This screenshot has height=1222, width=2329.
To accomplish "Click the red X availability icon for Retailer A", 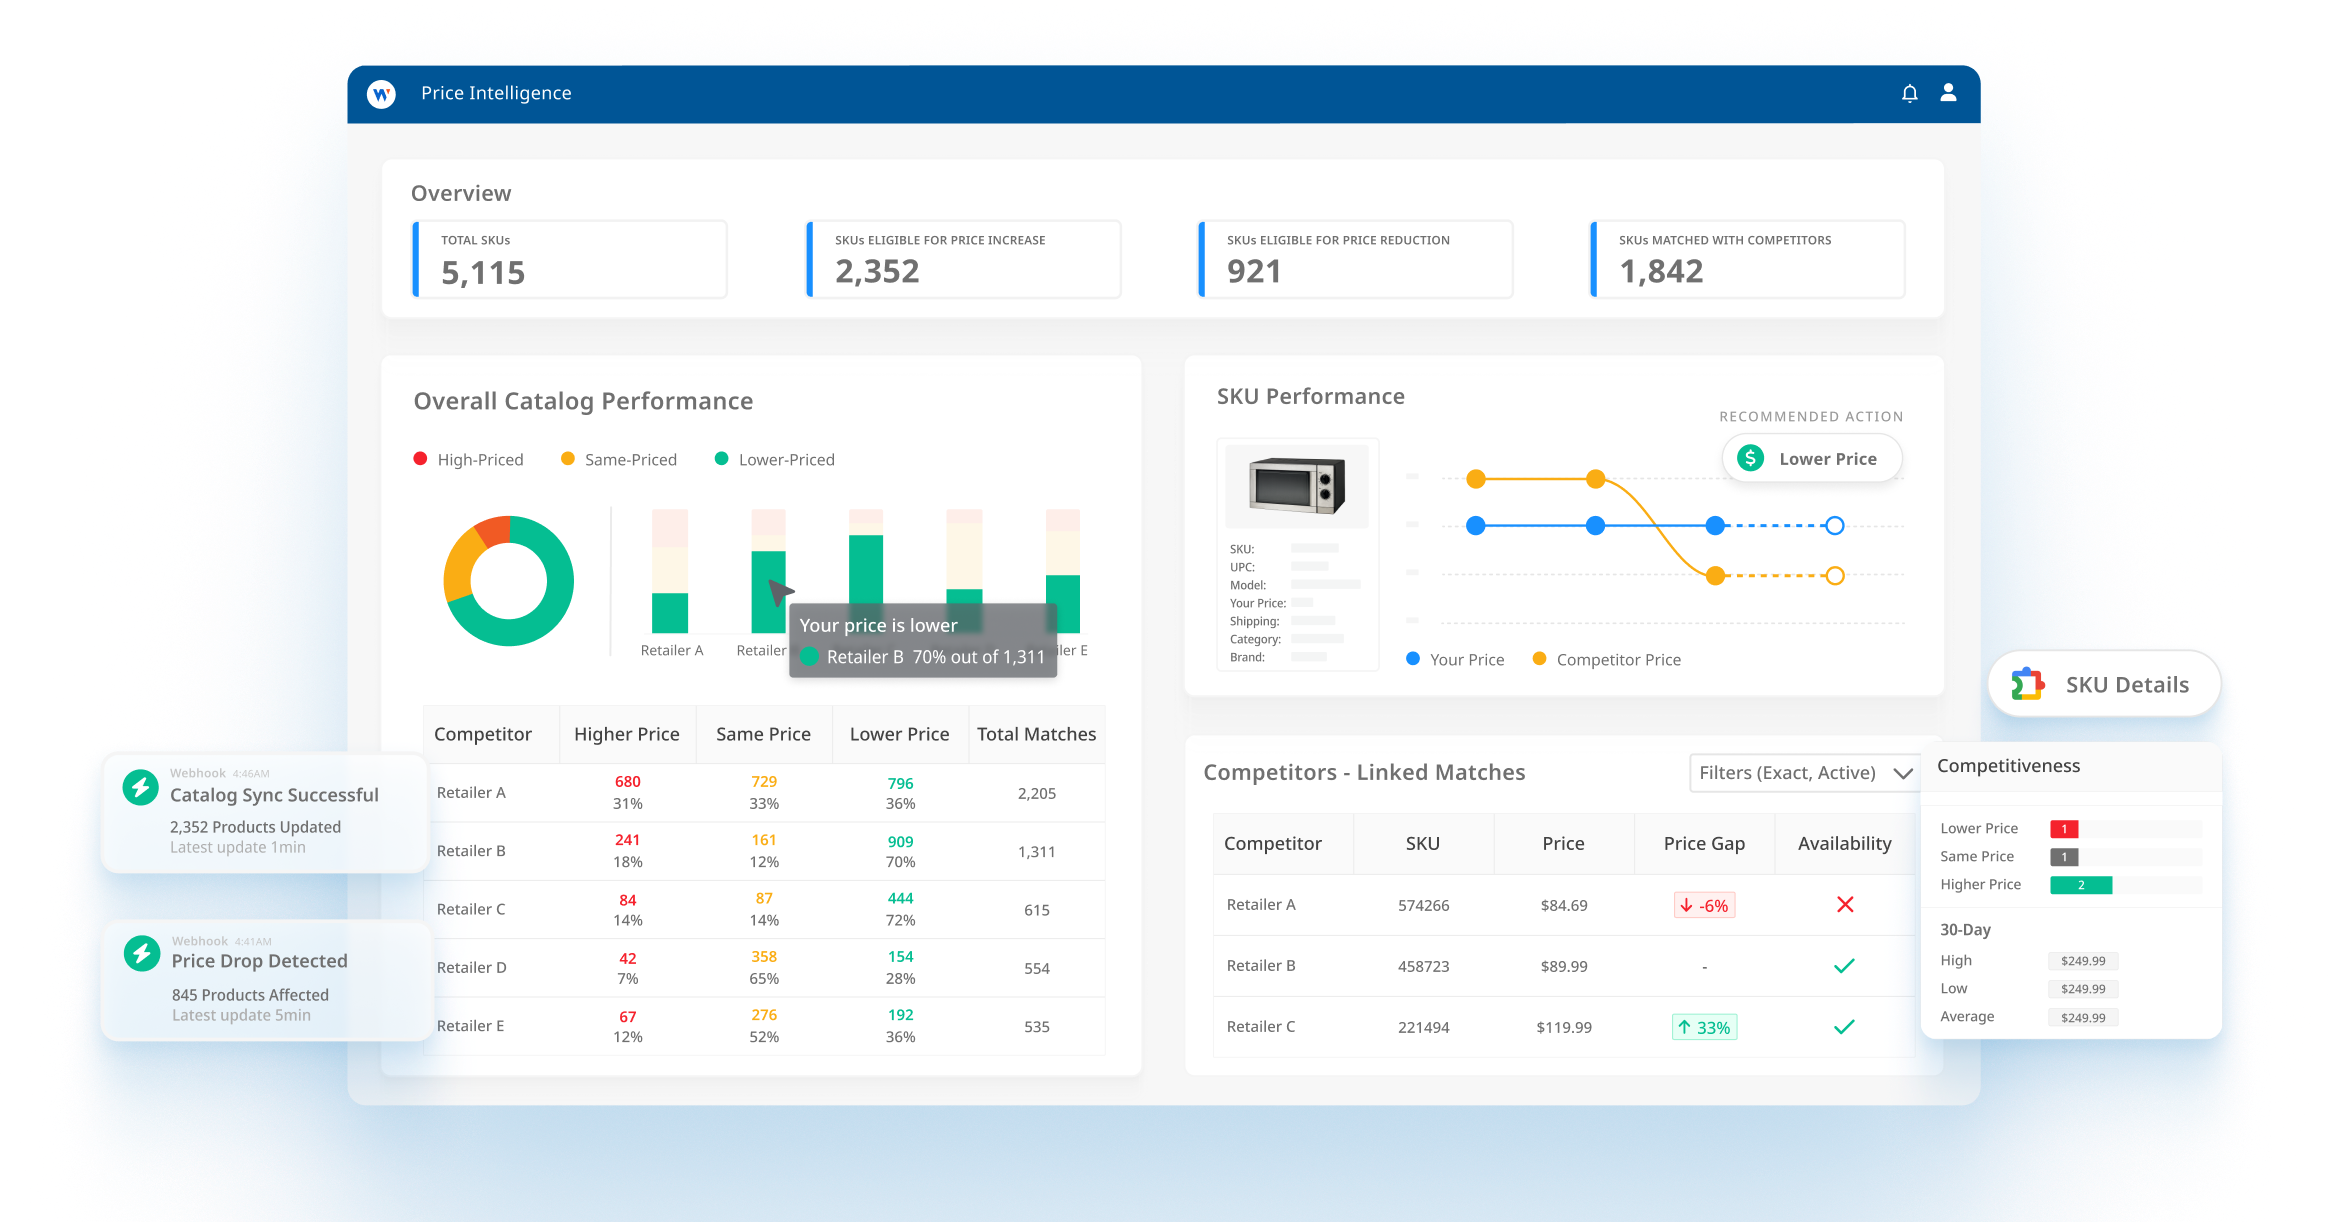I will click(x=1845, y=905).
